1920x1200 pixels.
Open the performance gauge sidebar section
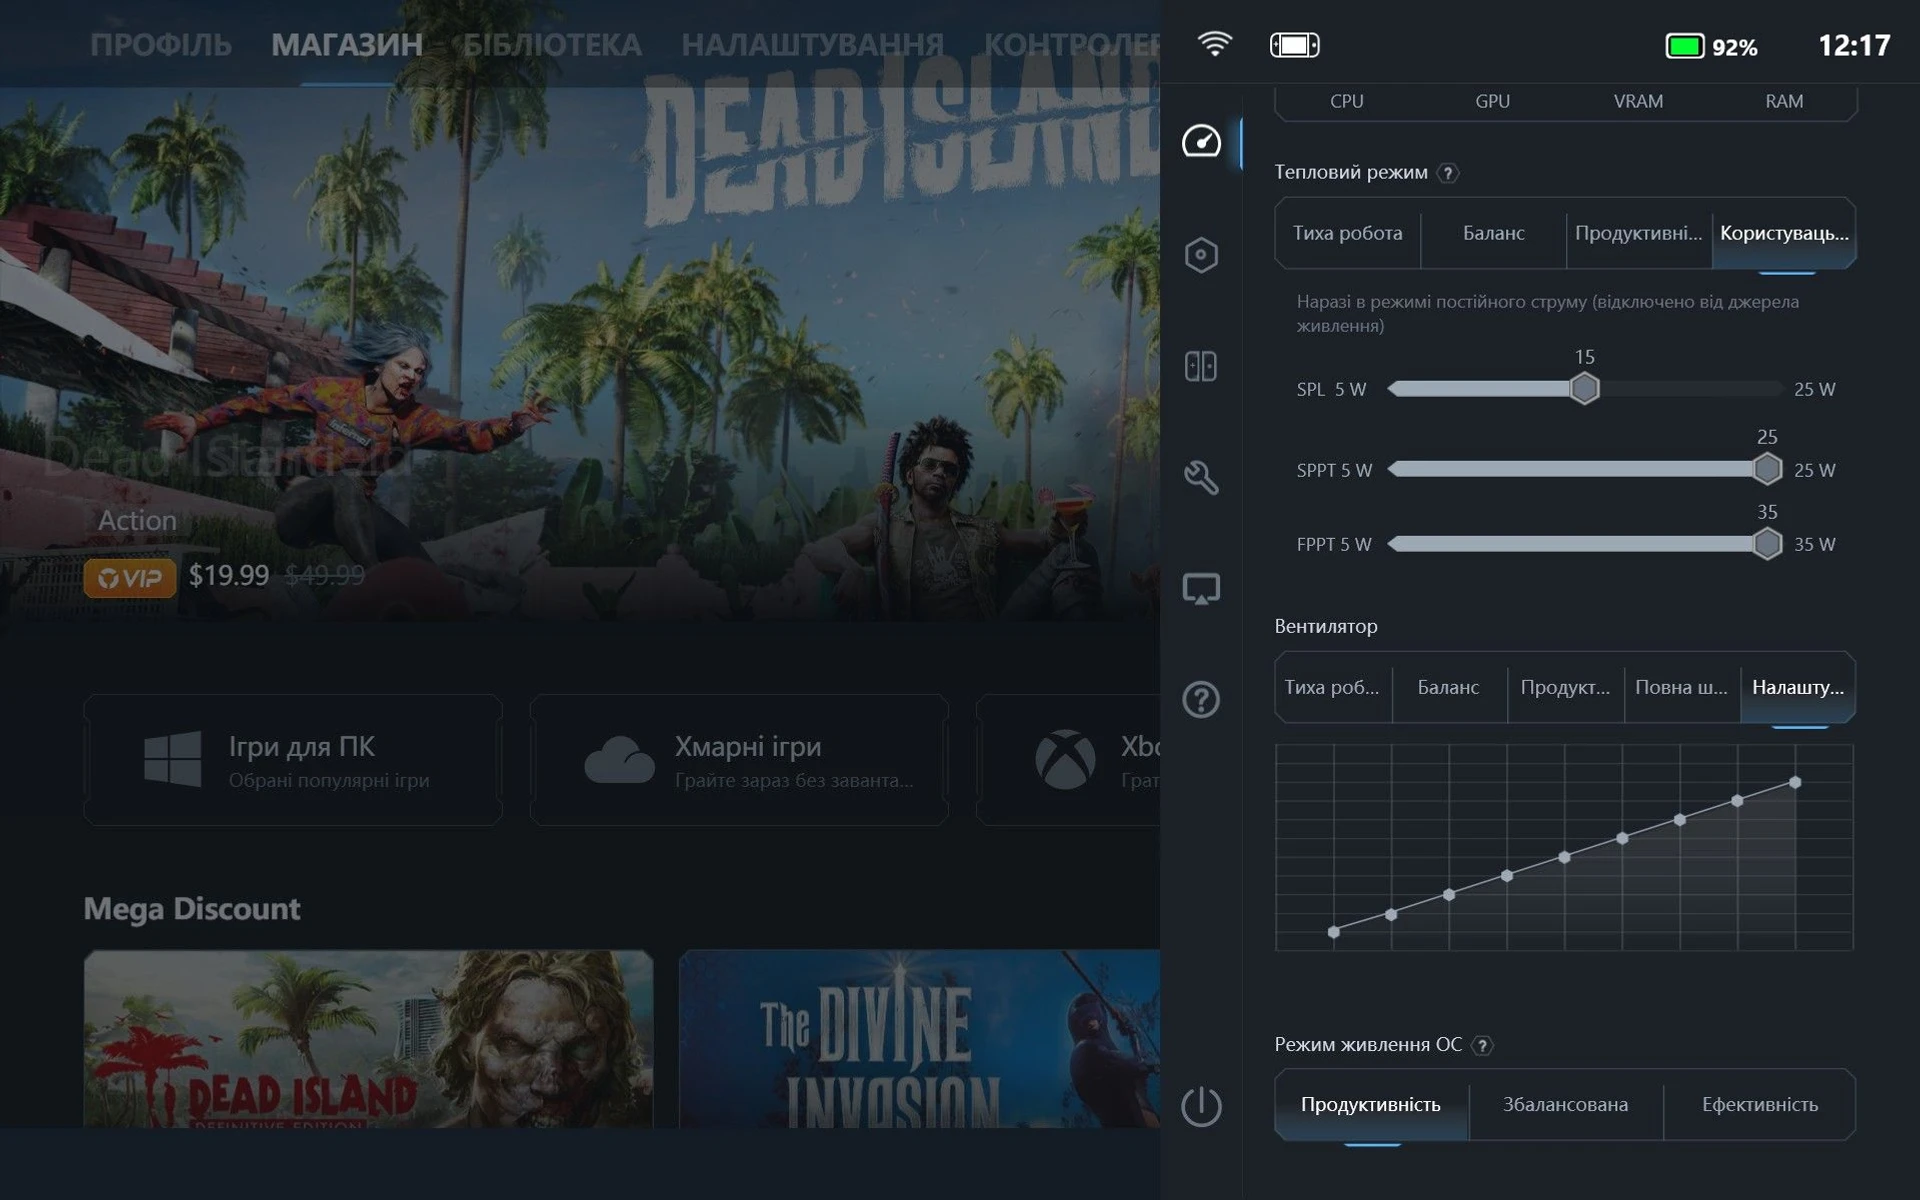[x=1201, y=142]
